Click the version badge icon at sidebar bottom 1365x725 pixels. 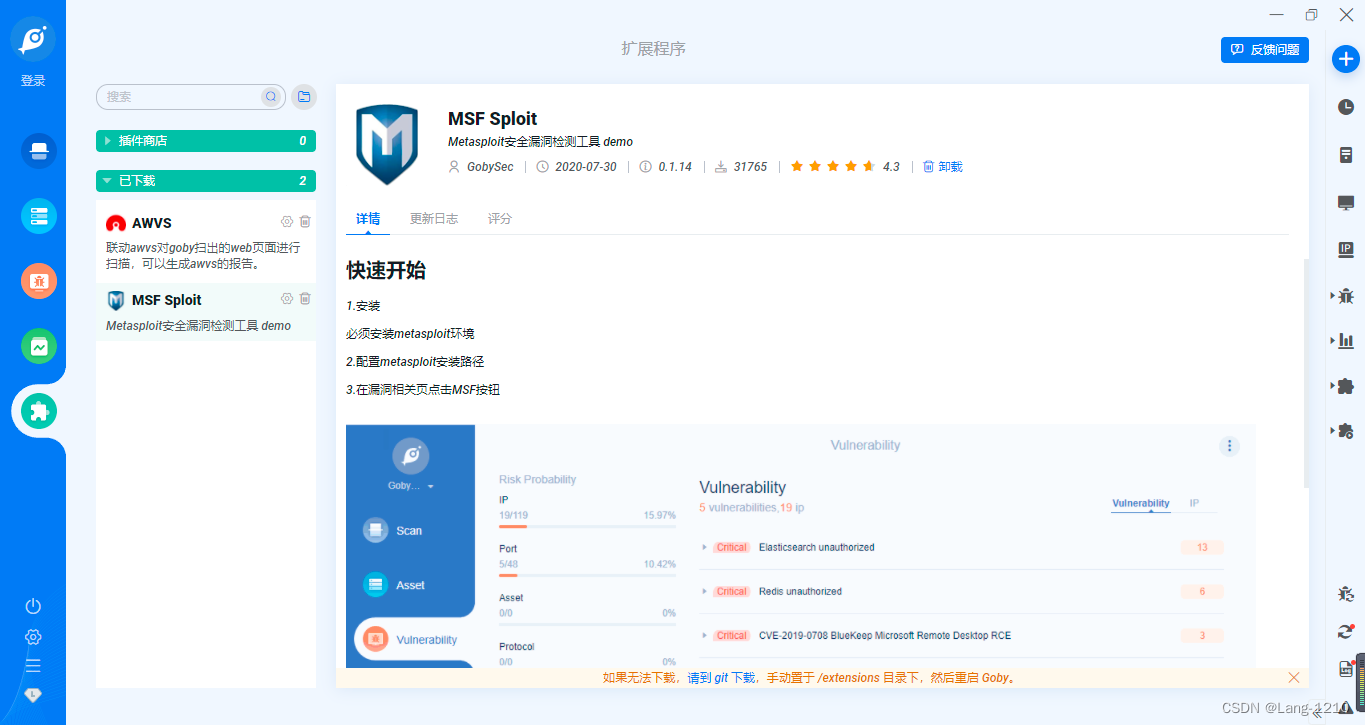point(33,694)
